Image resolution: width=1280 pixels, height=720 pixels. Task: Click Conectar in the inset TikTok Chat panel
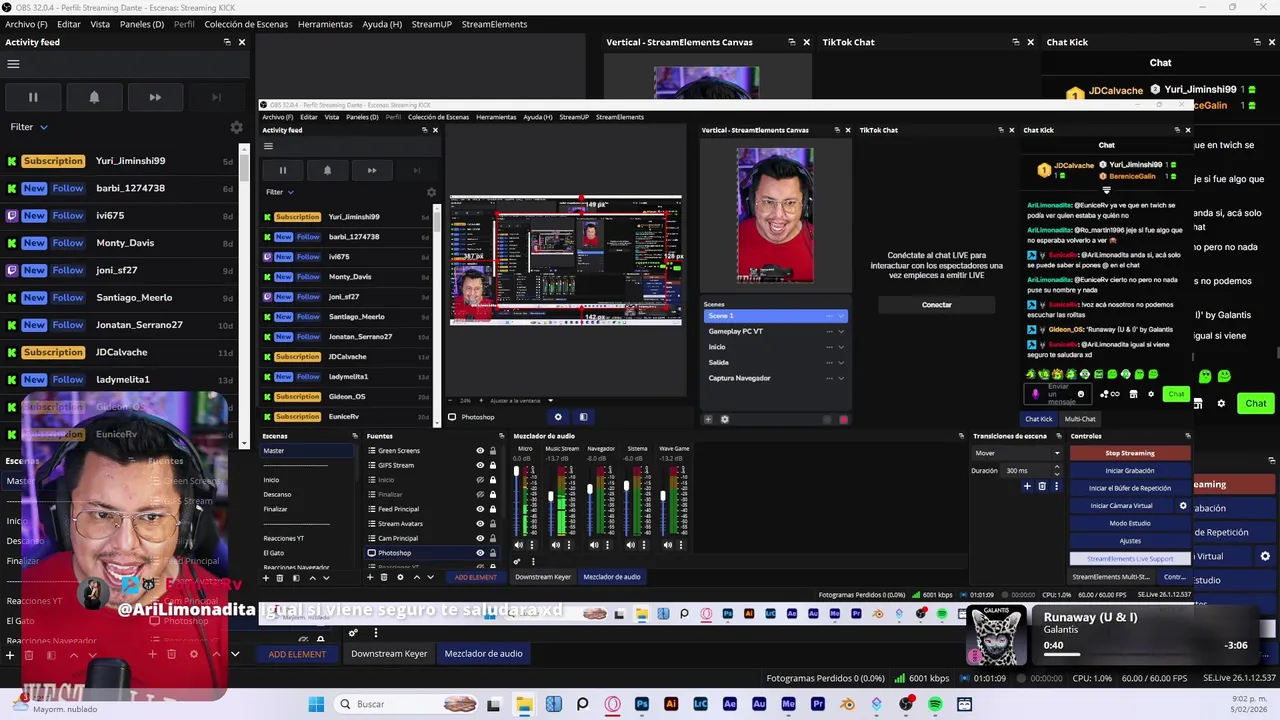(937, 305)
